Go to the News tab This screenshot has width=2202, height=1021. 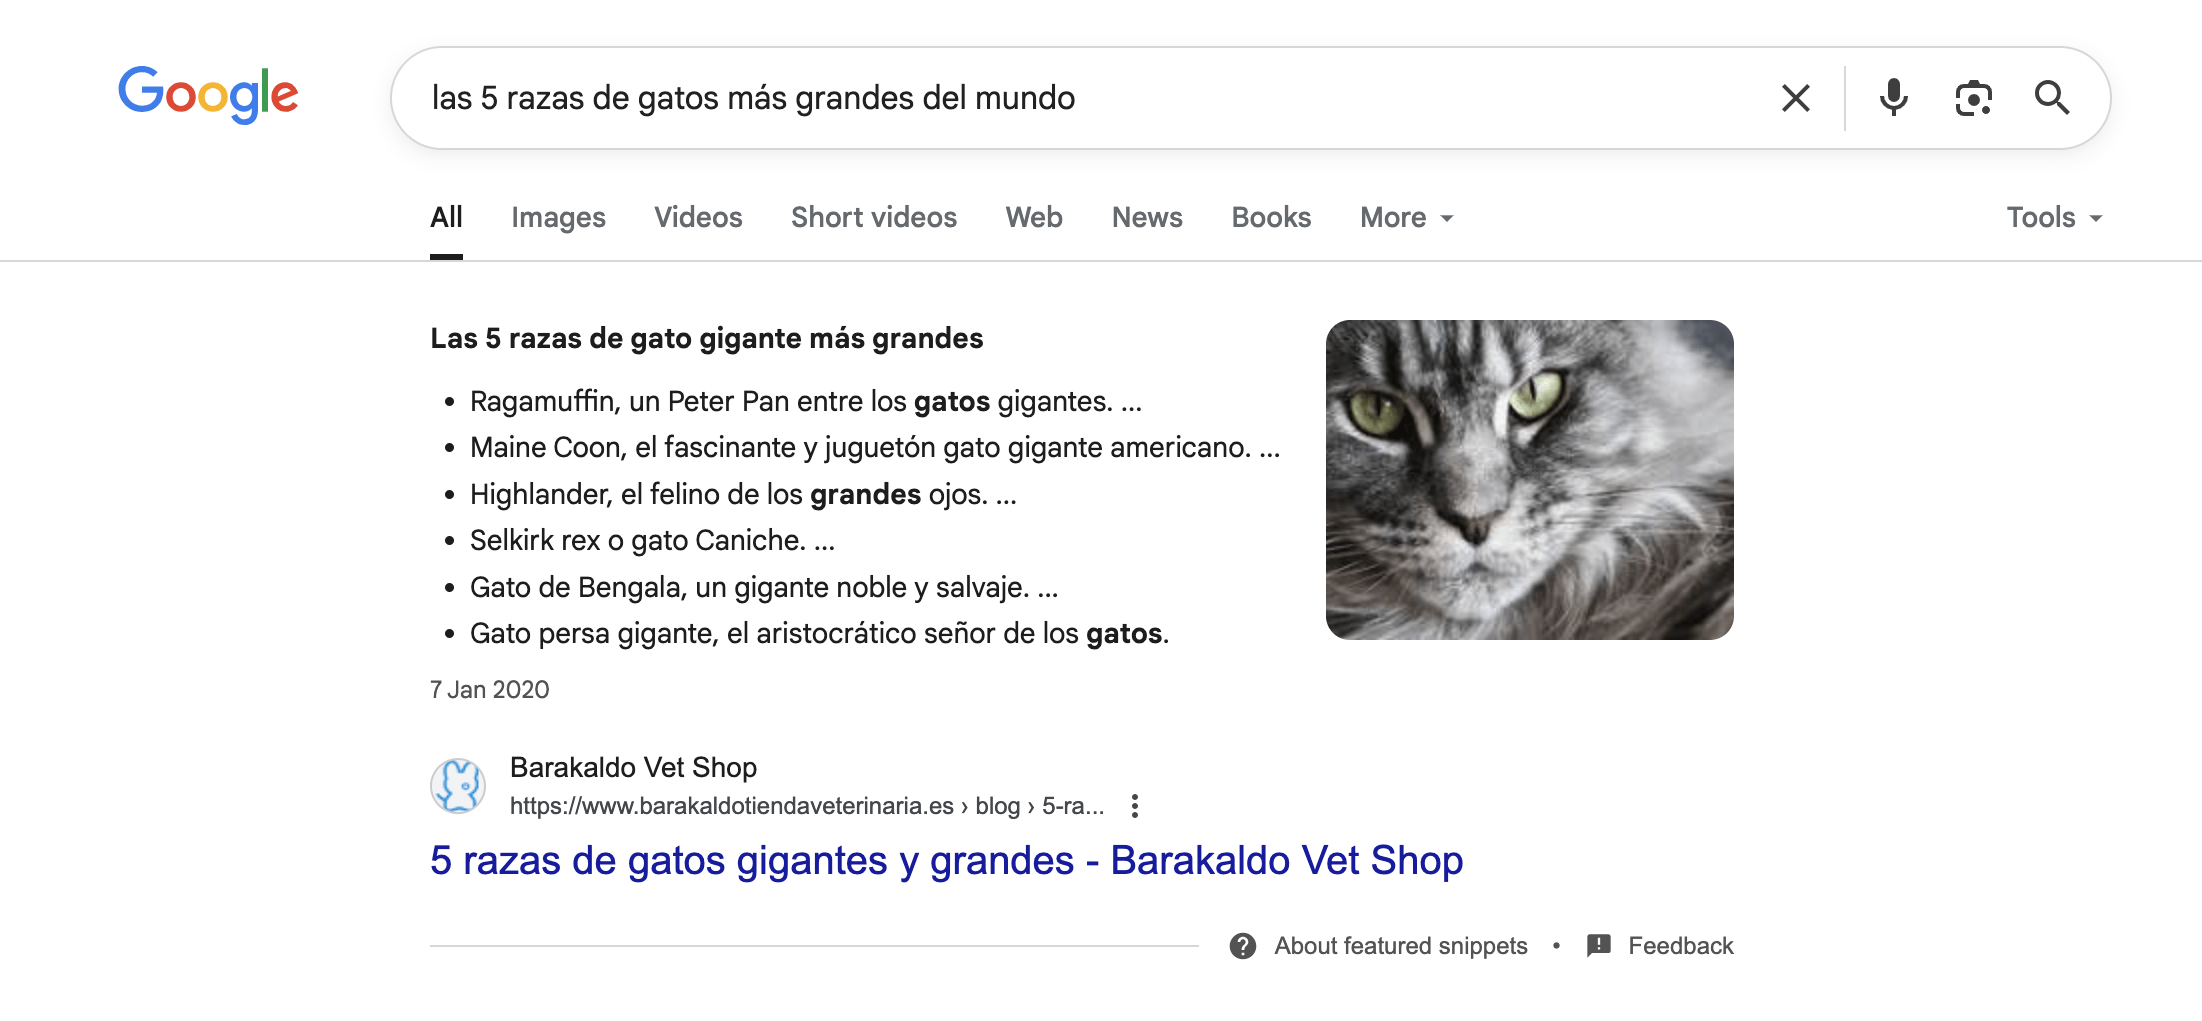click(1147, 218)
